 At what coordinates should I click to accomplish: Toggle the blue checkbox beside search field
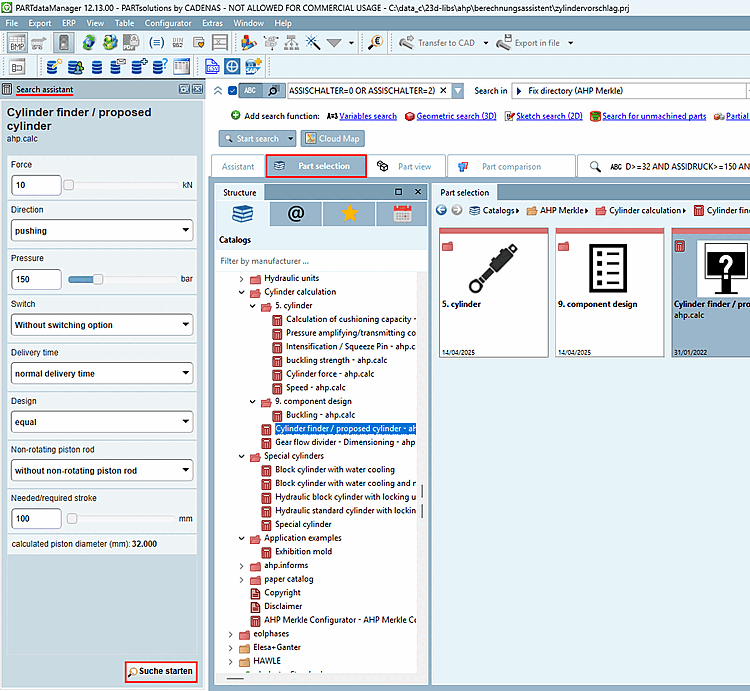[232, 90]
